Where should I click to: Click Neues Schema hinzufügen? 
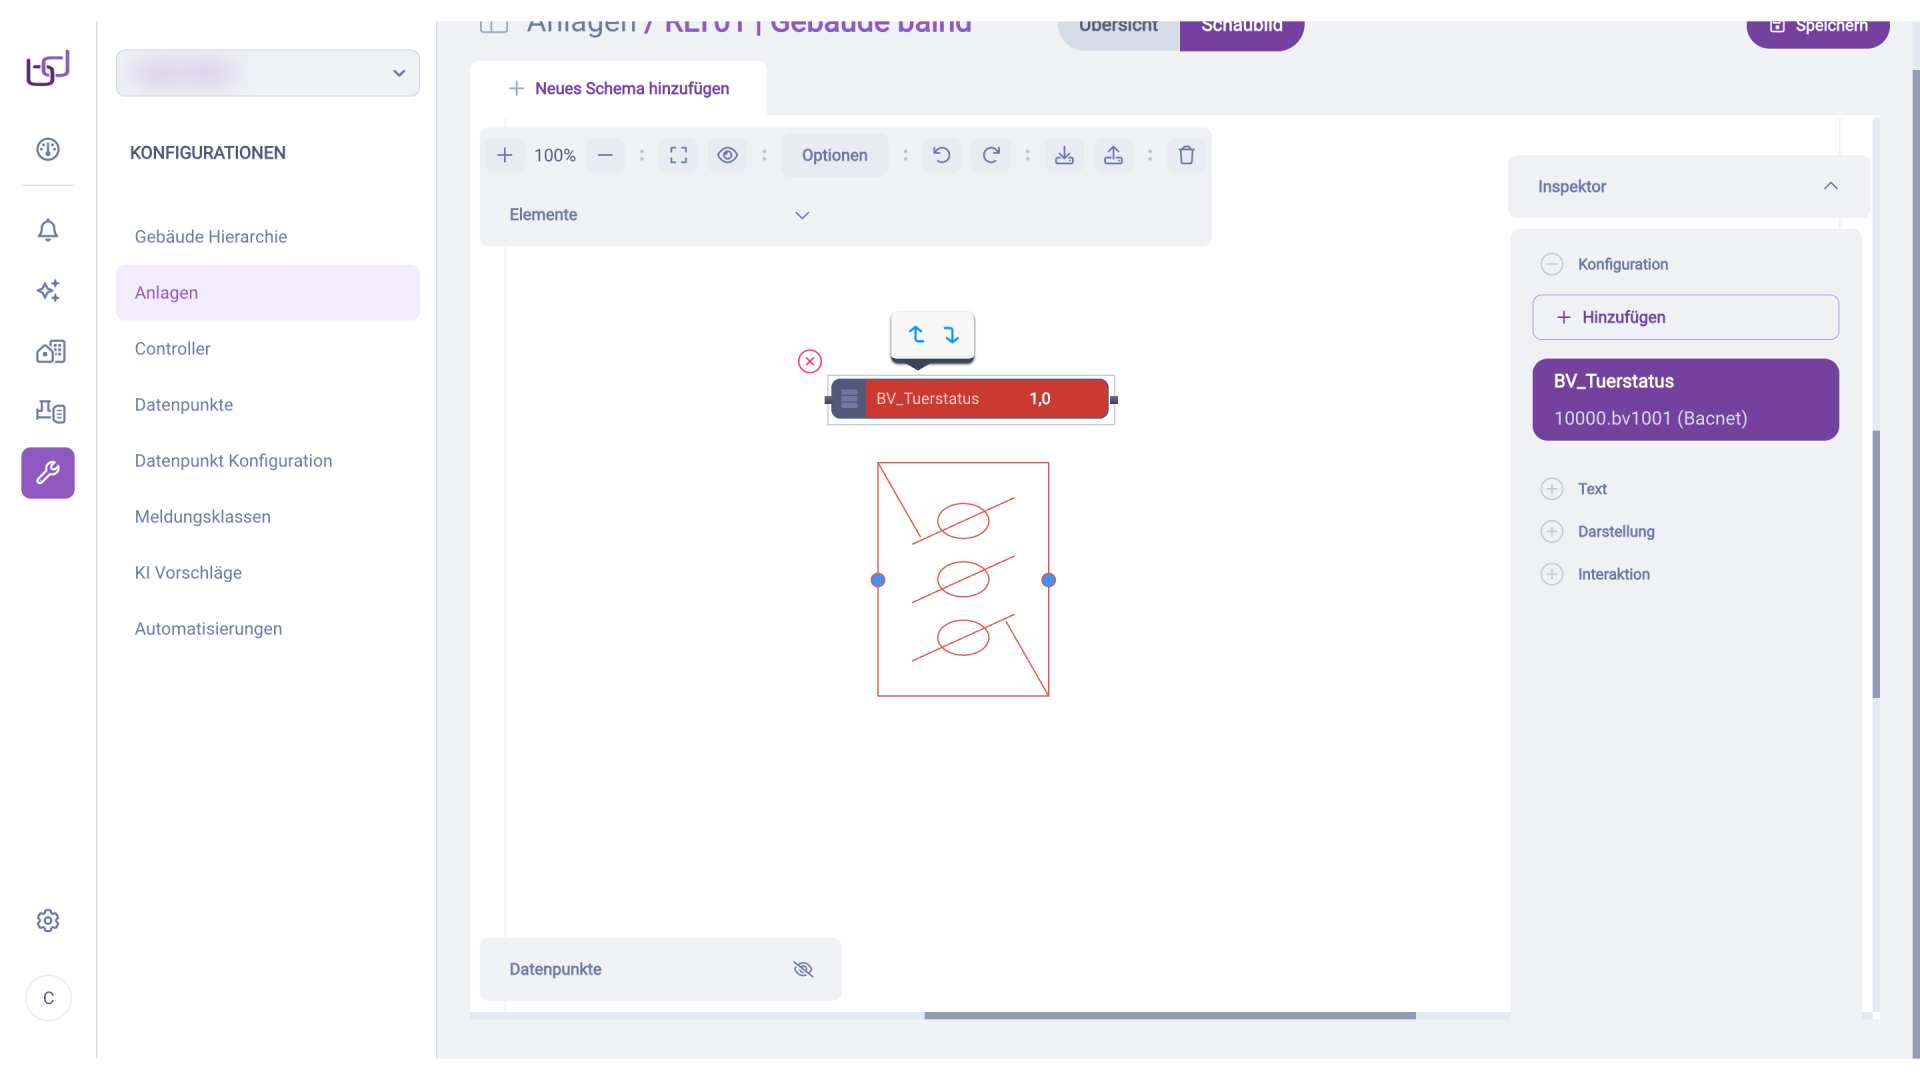(x=619, y=88)
